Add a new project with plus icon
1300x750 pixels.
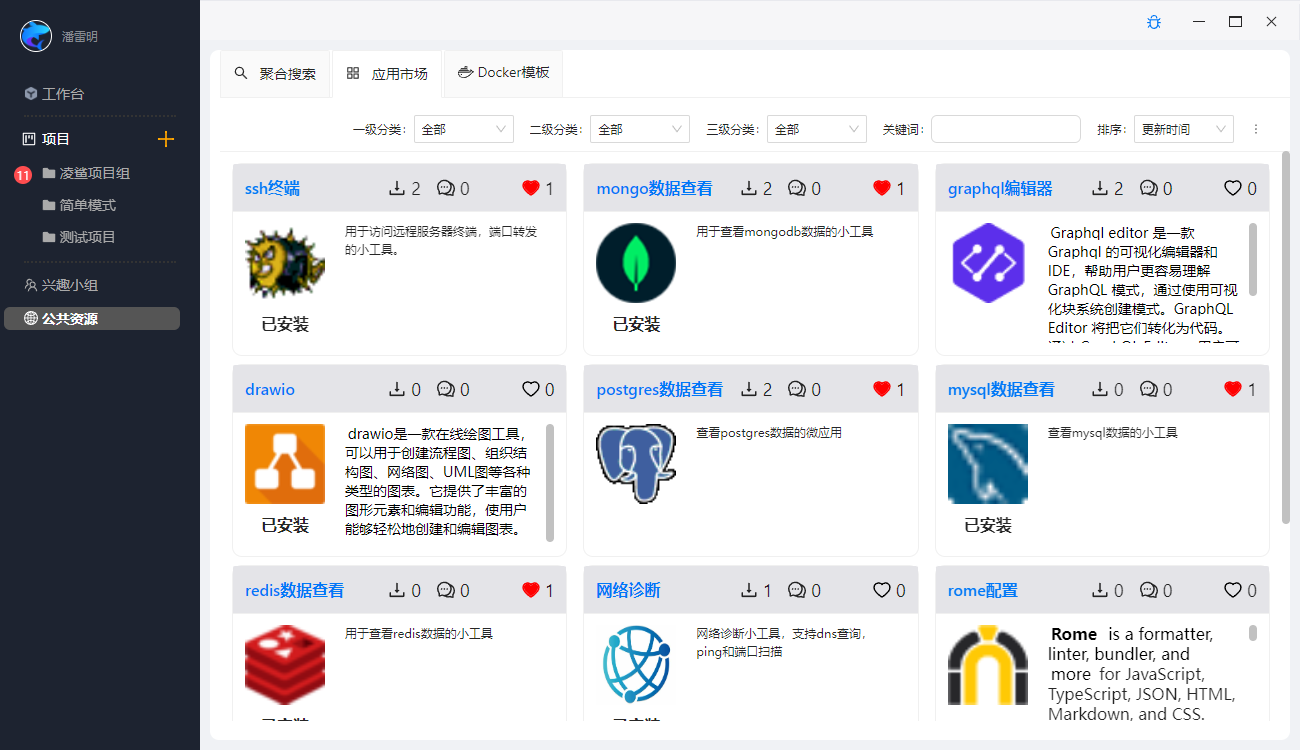(x=166, y=139)
